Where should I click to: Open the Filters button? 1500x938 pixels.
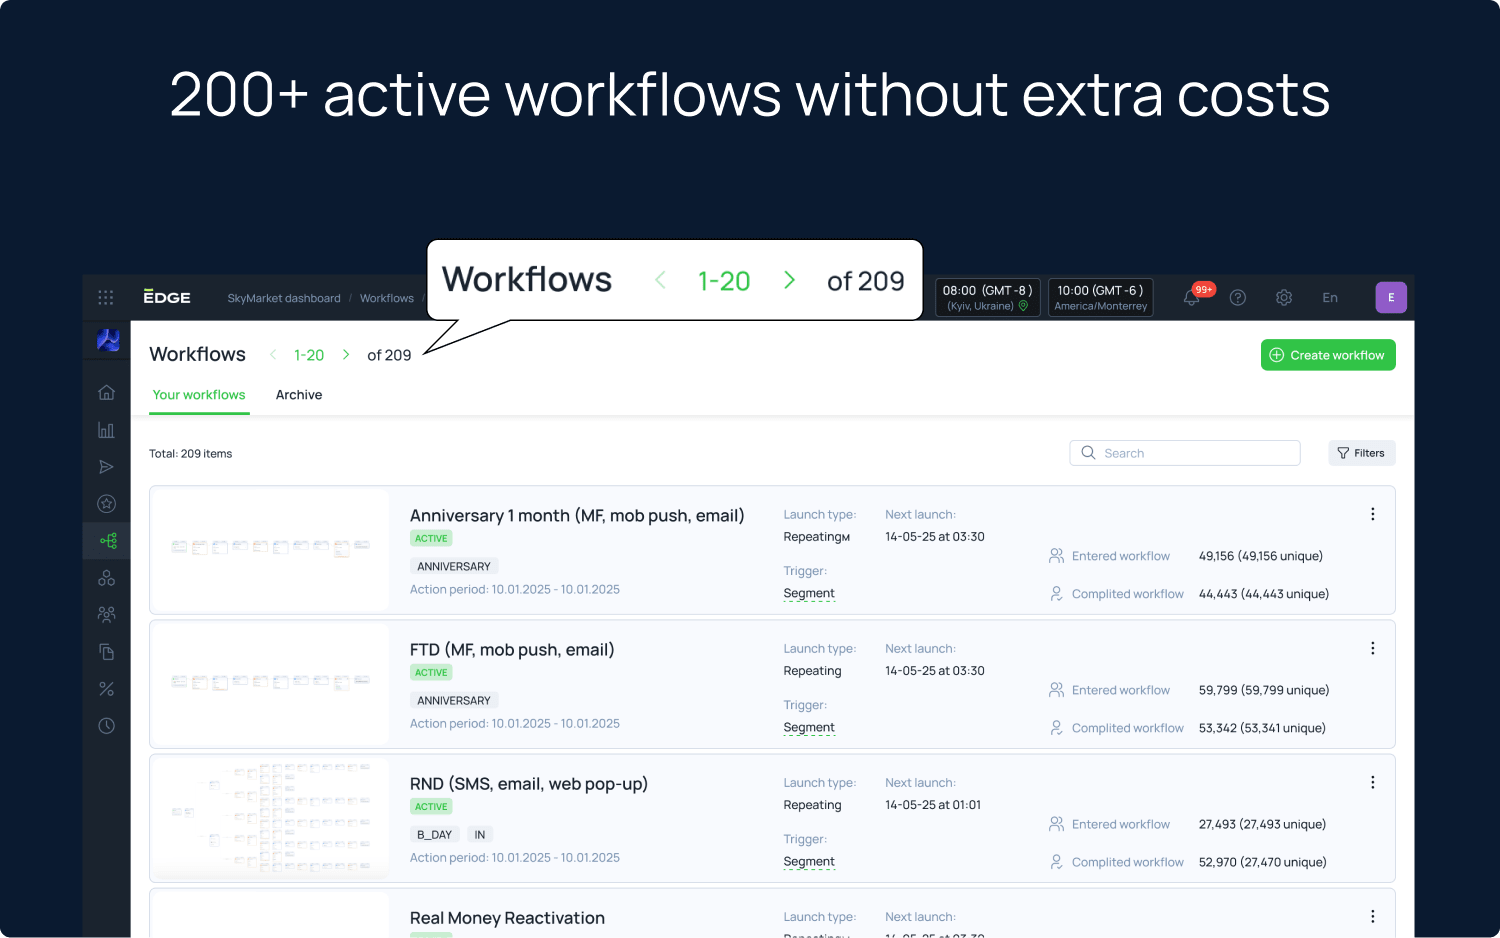pos(1362,453)
